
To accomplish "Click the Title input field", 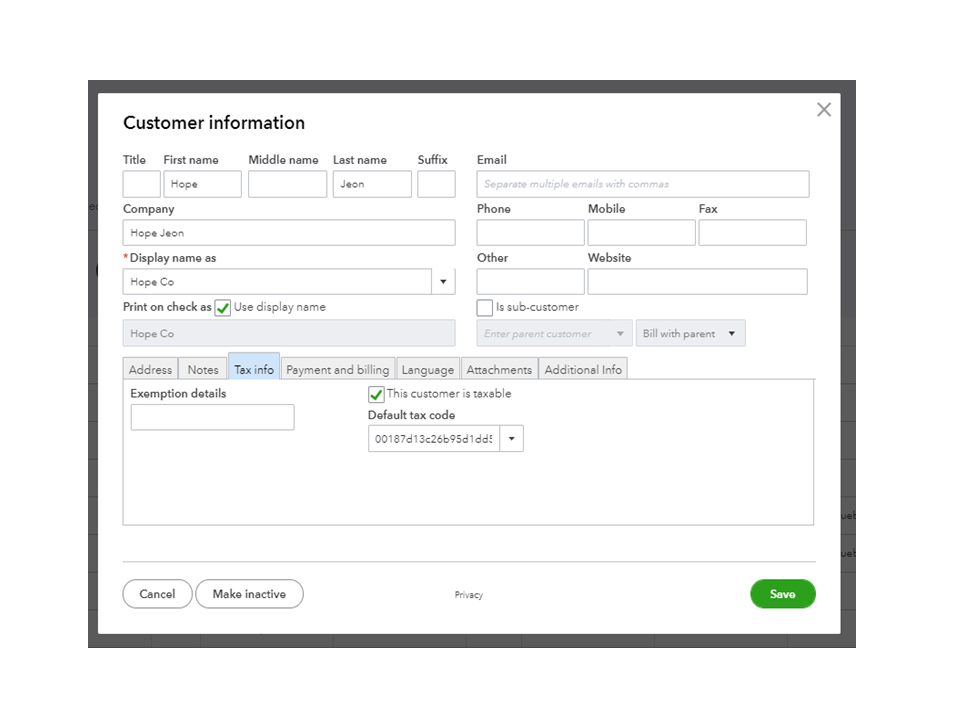I will point(141,184).
